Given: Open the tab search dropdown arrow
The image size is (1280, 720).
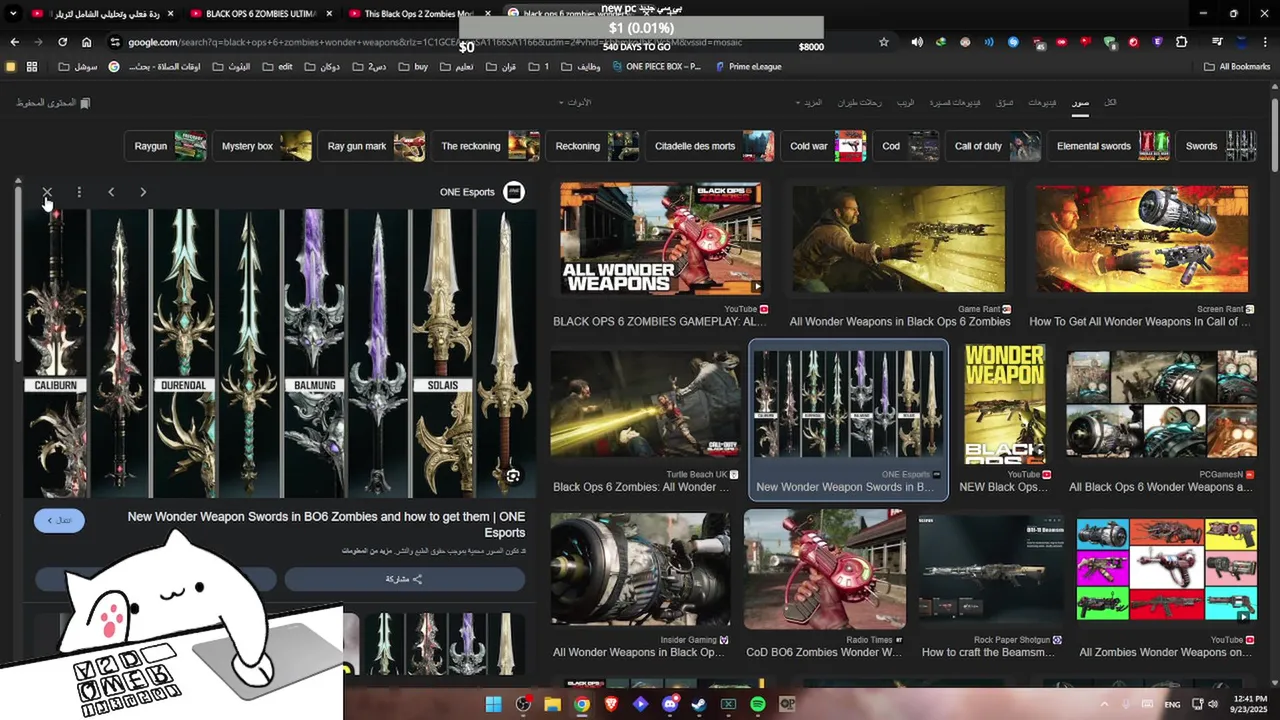Looking at the screenshot, I should (x=13, y=14).
